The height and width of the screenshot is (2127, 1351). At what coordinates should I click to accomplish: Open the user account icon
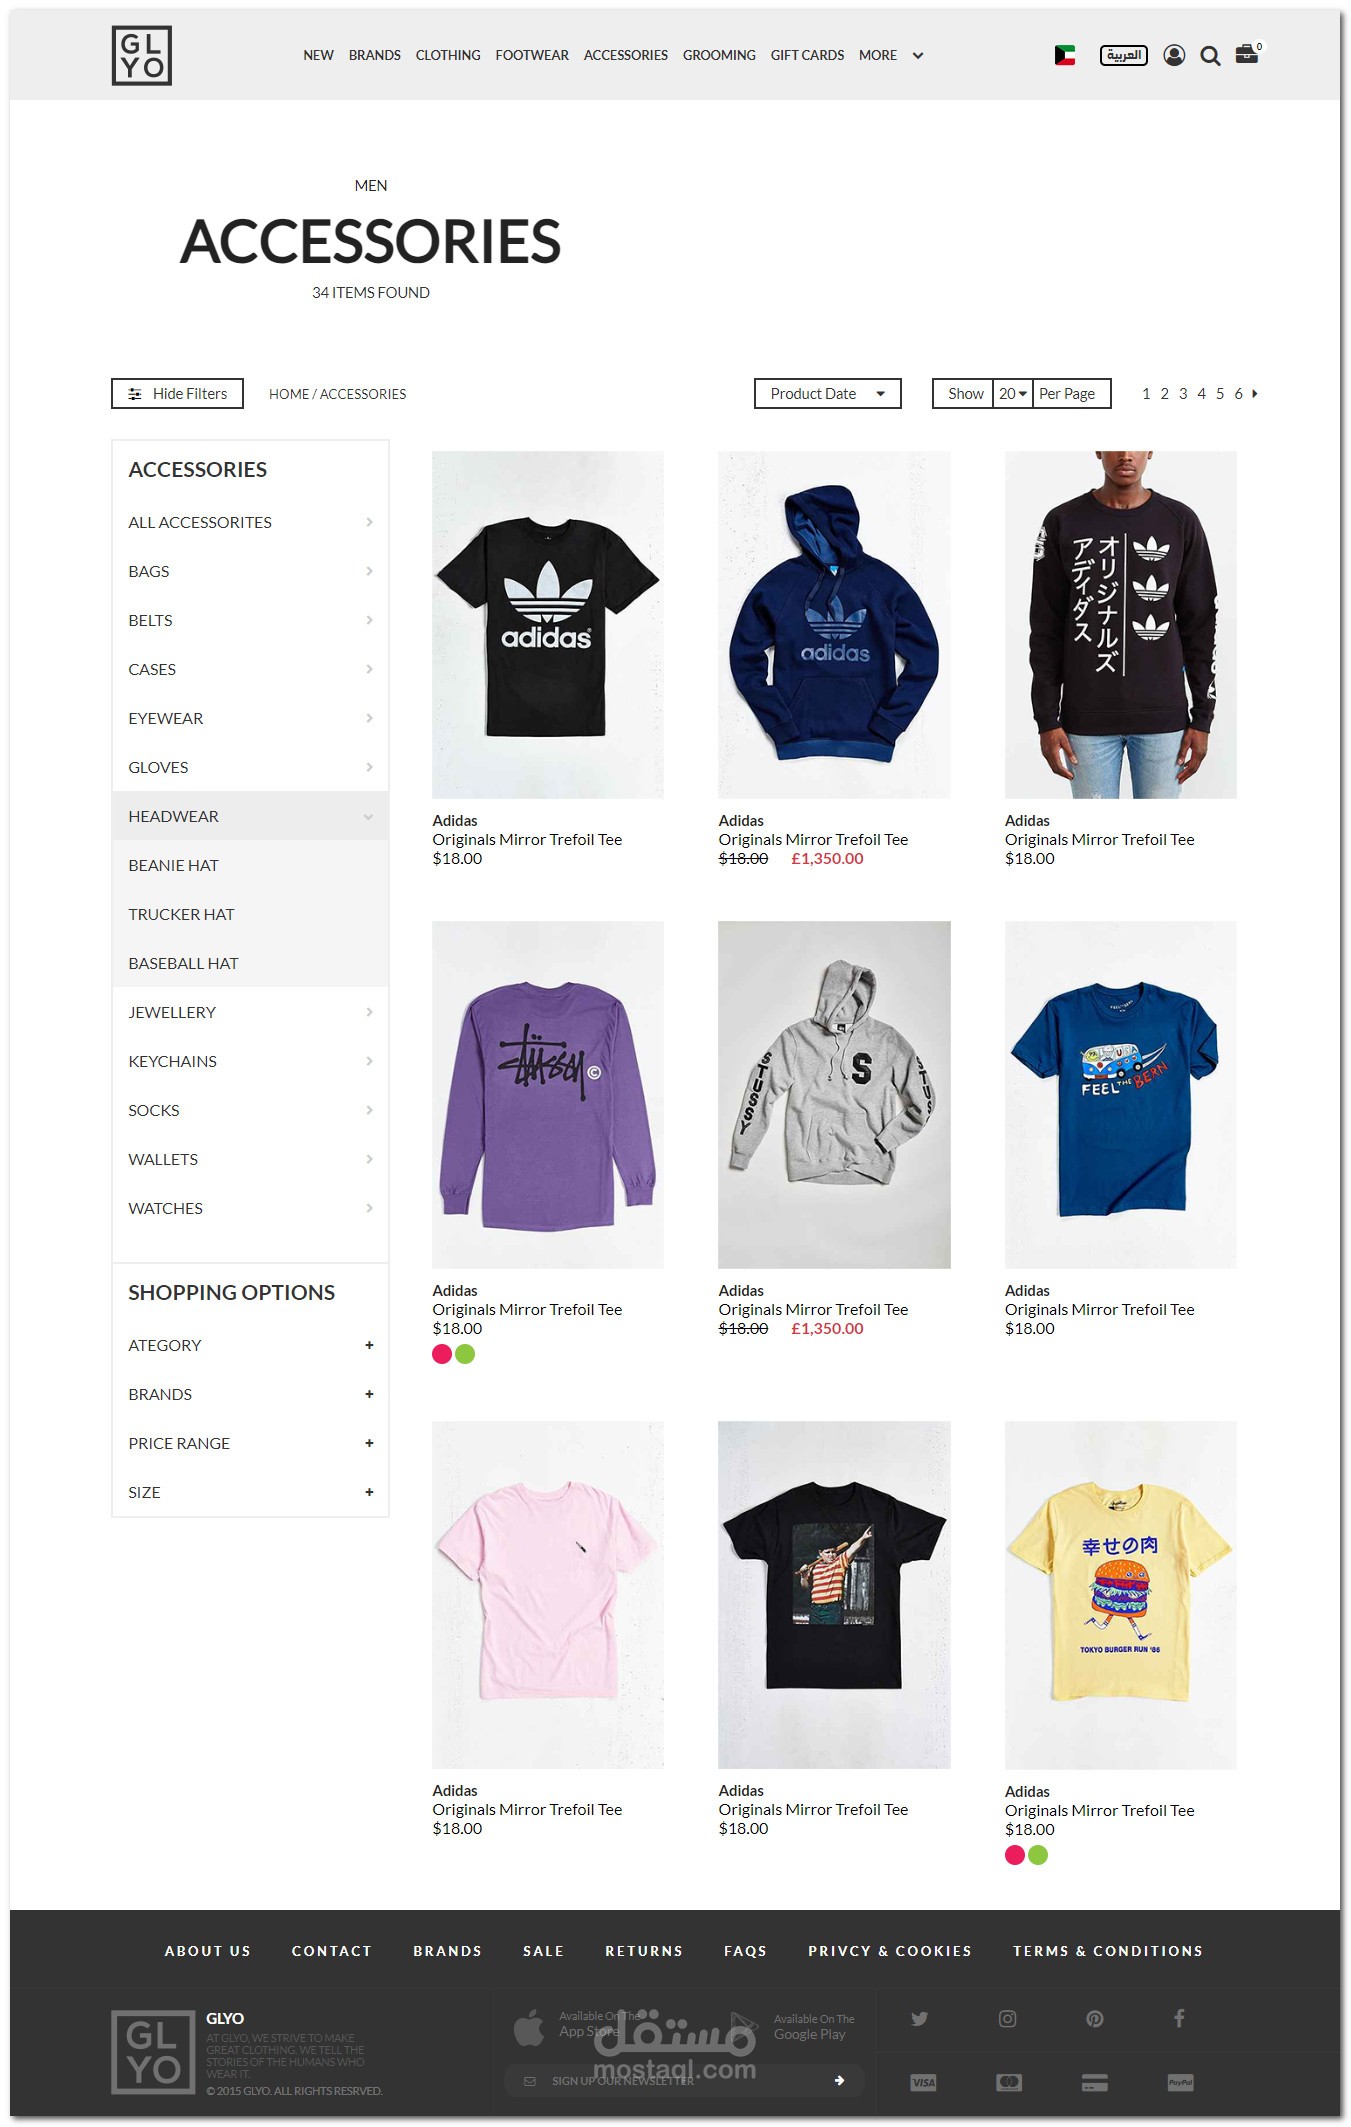click(1174, 55)
